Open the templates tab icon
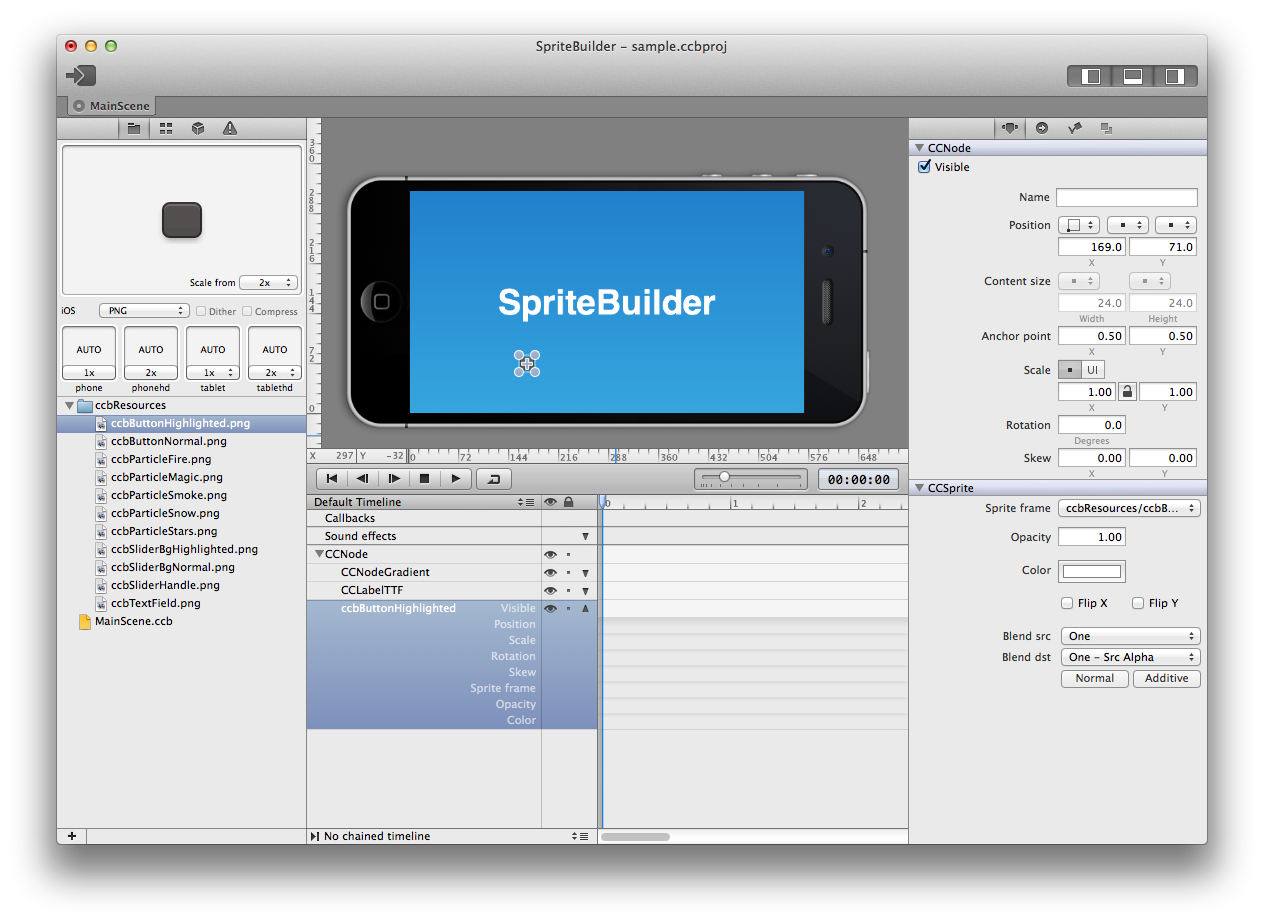This screenshot has width=1264, height=923. (1106, 128)
